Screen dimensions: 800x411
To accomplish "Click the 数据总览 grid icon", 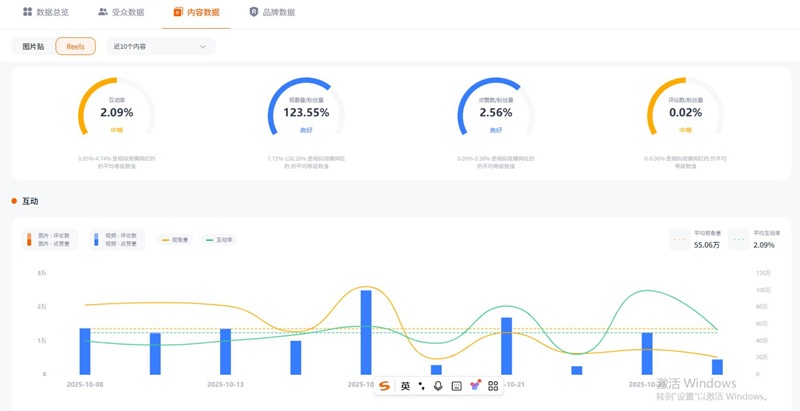I will click(x=28, y=12).
